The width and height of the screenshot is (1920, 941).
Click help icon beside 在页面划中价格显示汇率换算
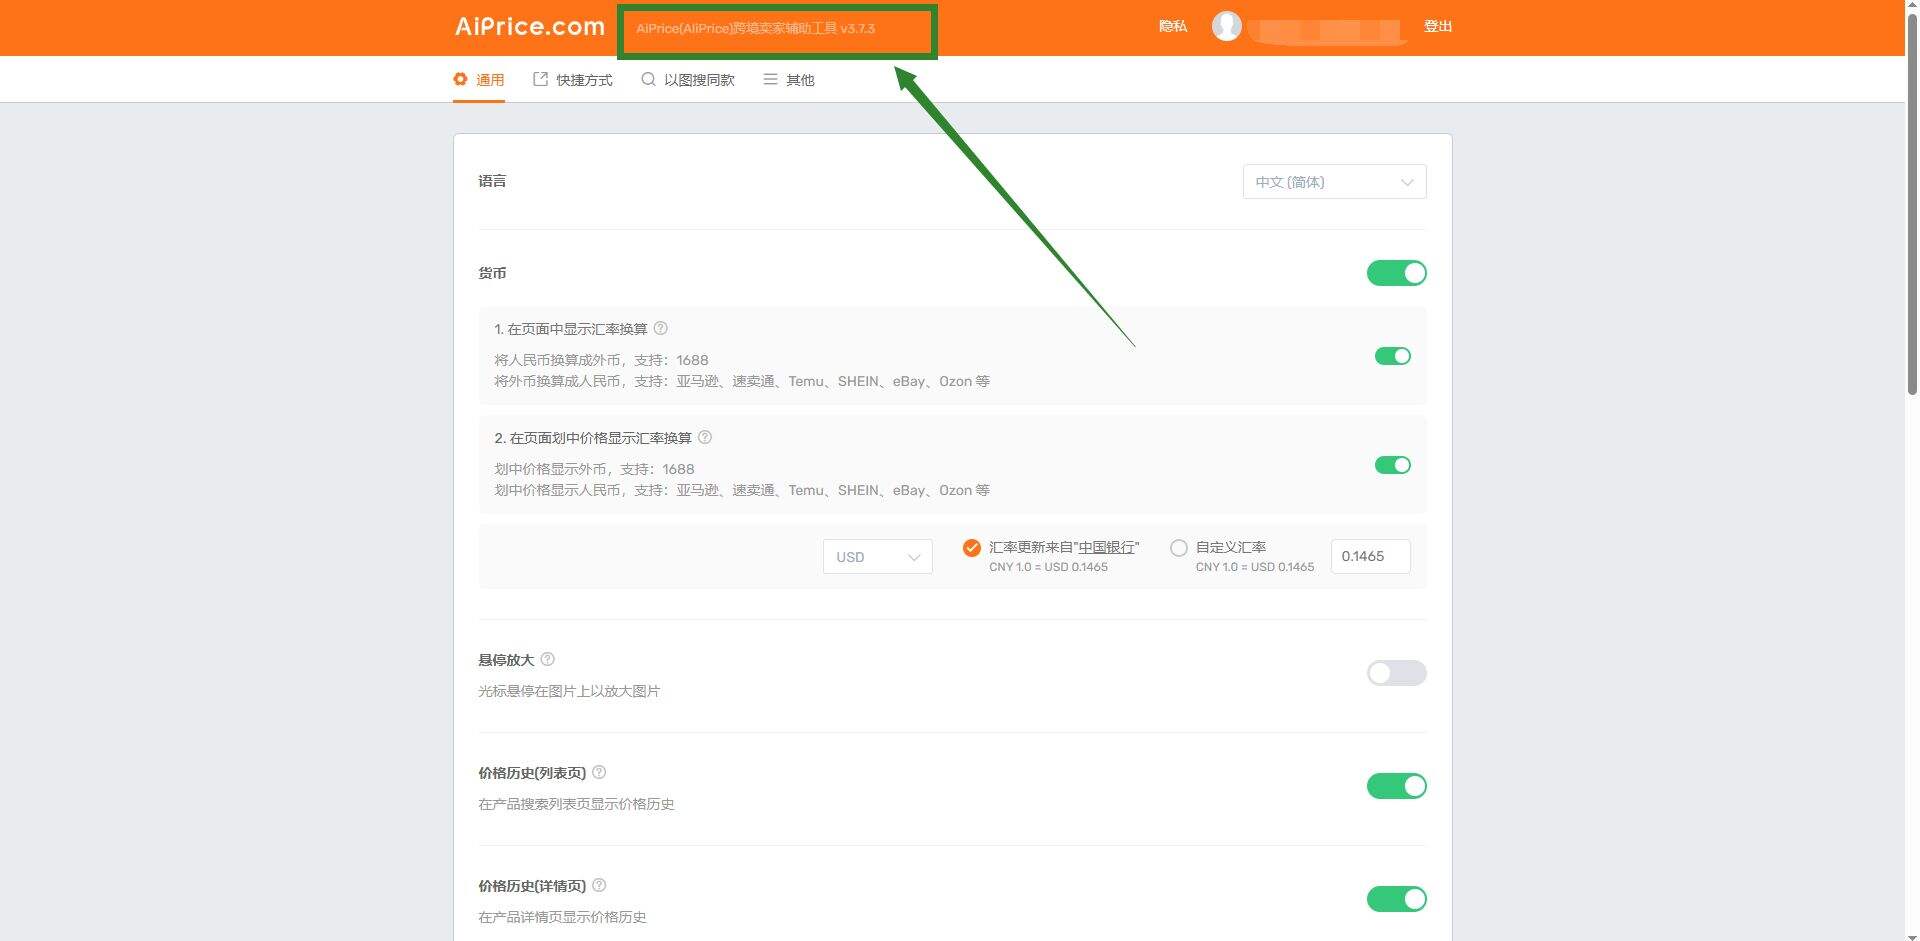pos(705,438)
